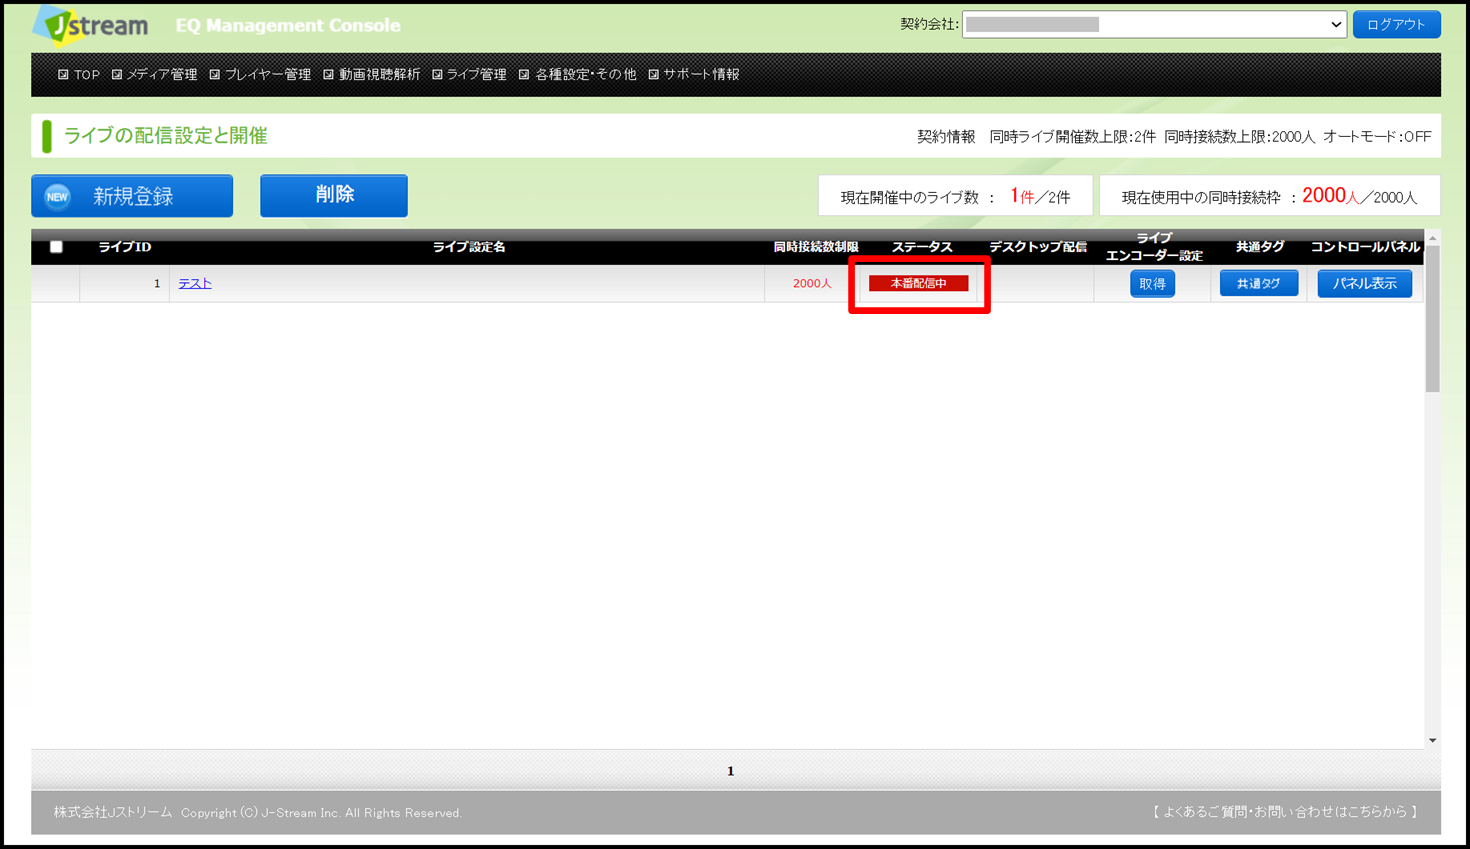
Task: Open the 各種設定・その他 menu
Action: (577, 74)
